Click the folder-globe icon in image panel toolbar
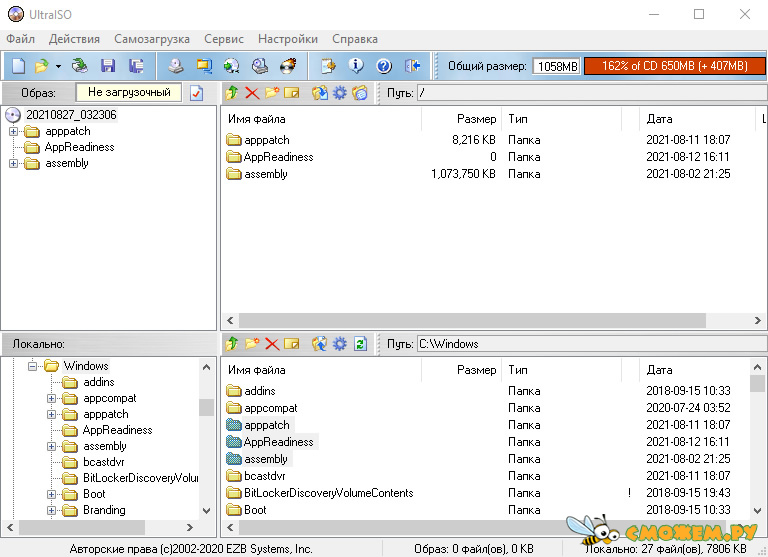 [x=360, y=93]
